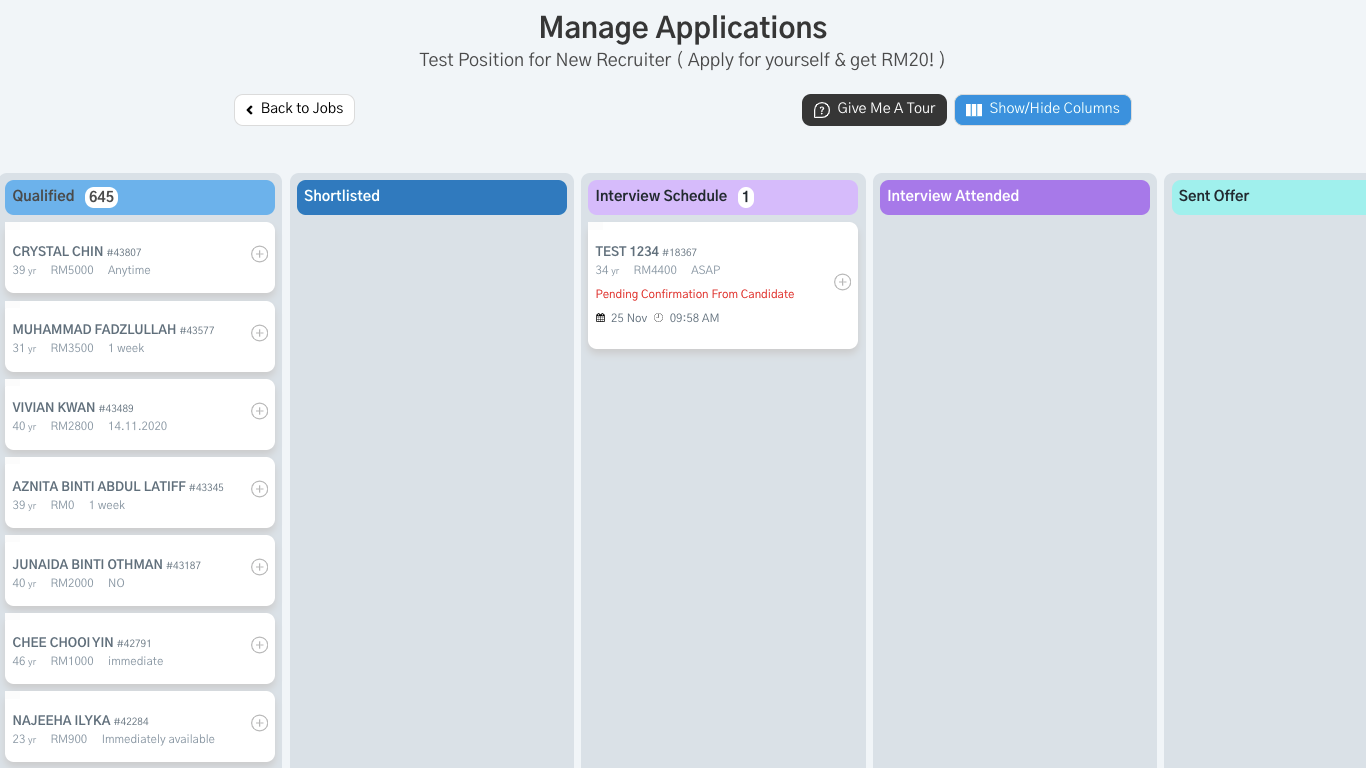Click the count badge on Interview Schedule
Viewport: 1366px width, 768px height.
coord(746,197)
